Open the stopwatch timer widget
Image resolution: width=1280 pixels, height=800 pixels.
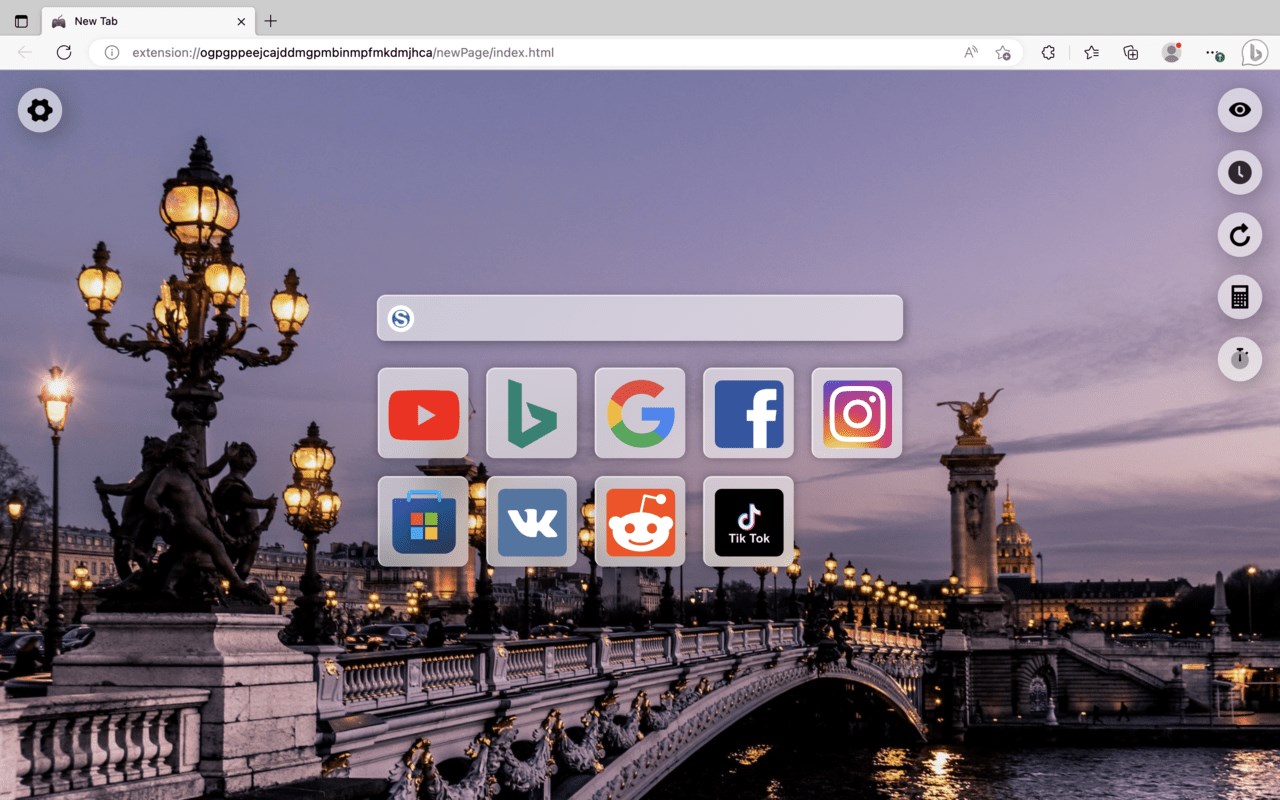coord(1240,358)
